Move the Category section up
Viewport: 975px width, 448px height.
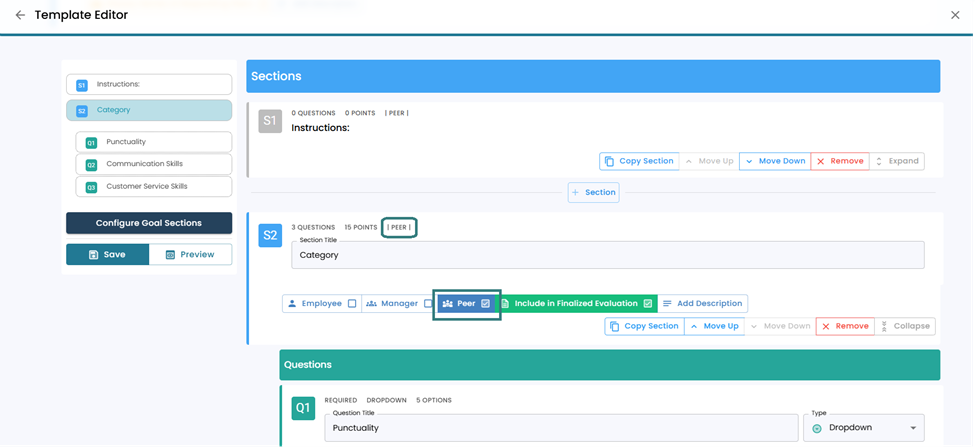(x=714, y=327)
